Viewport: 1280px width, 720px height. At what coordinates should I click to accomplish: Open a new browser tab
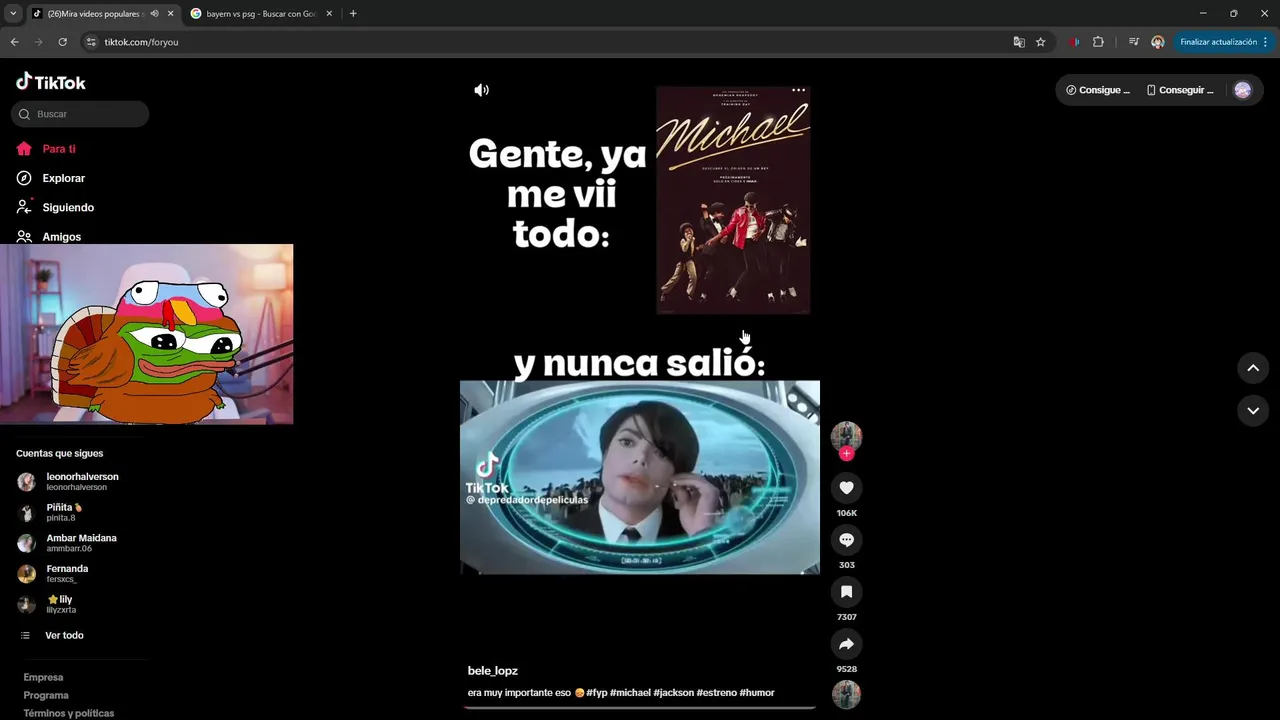point(353,14)
